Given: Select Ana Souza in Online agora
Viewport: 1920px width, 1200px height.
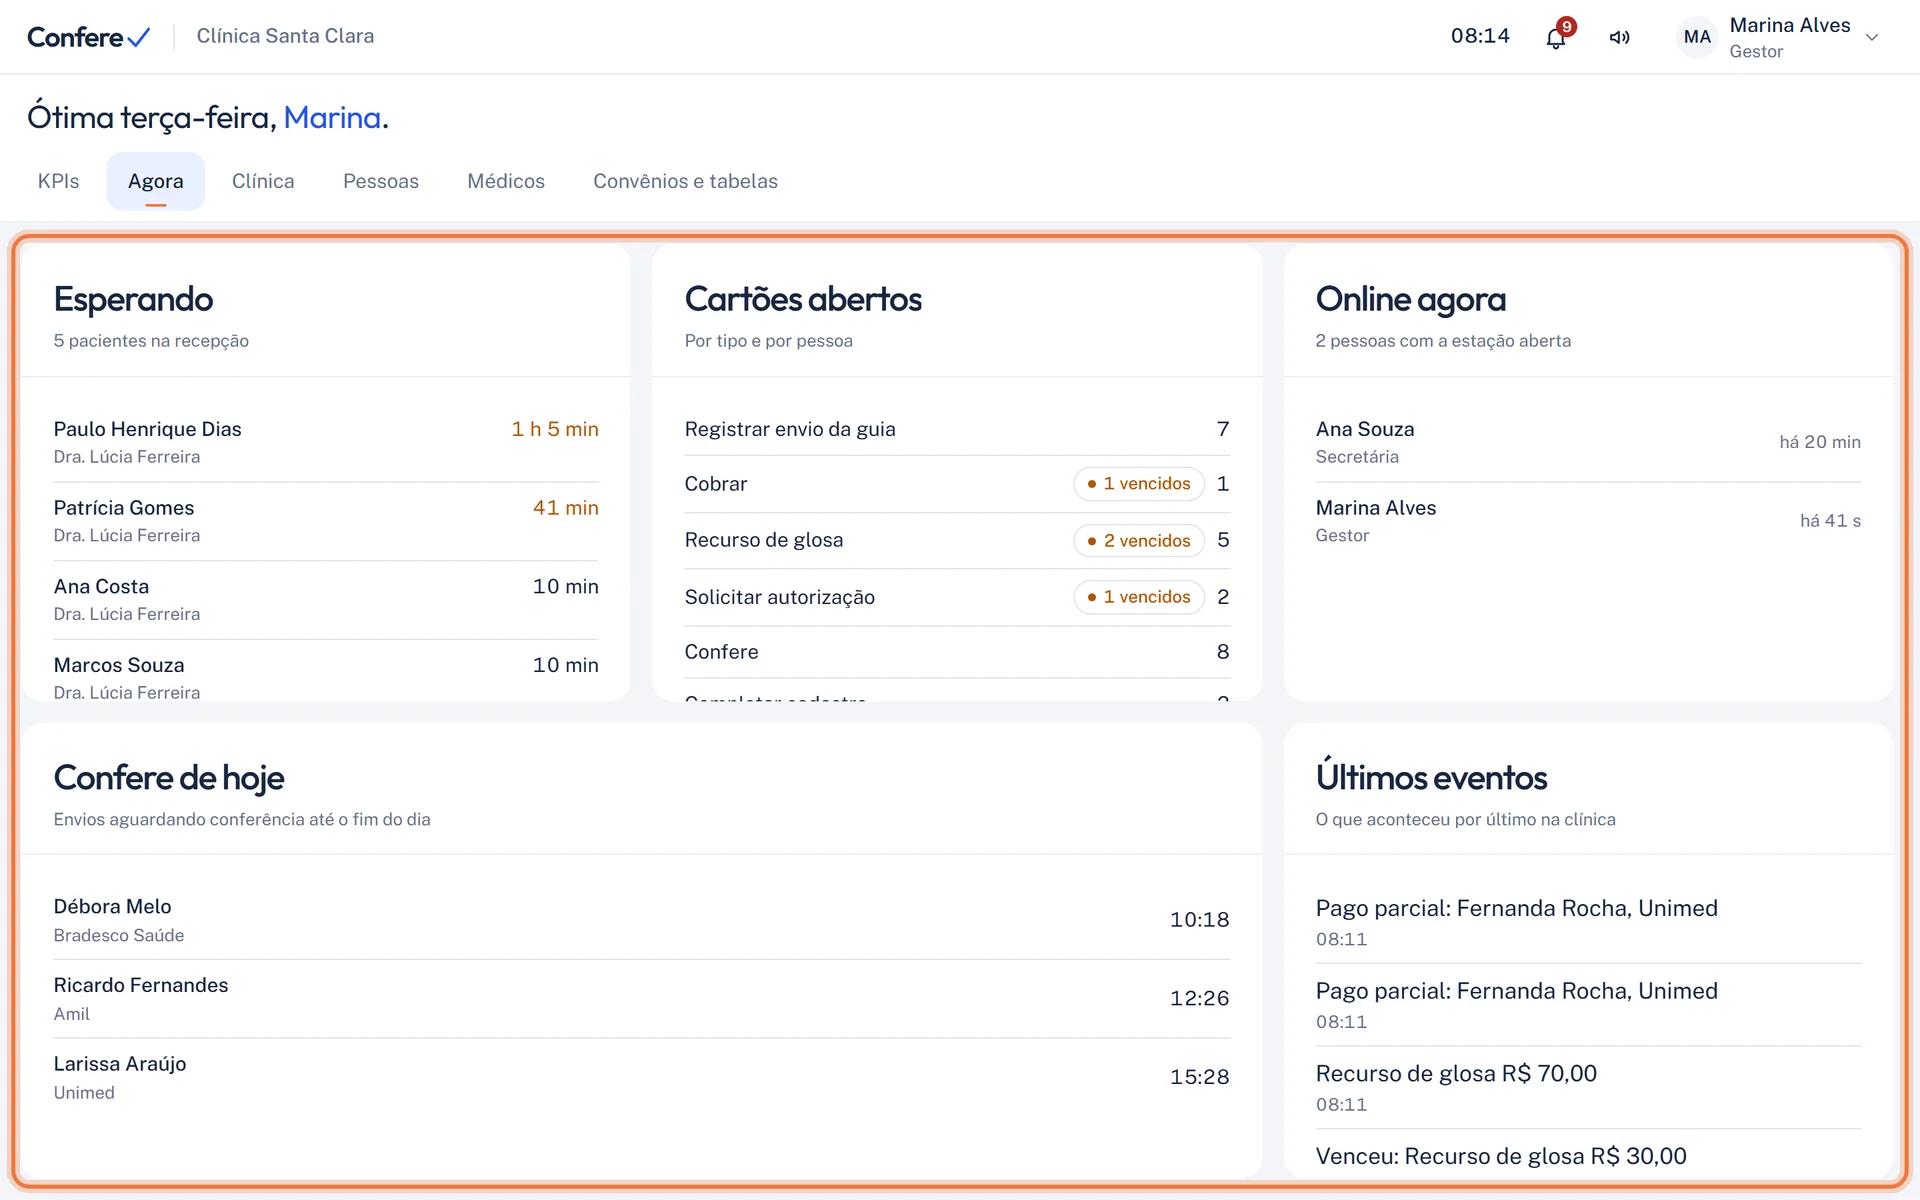Looking at the screenshot, I should tap(1588, 442).
